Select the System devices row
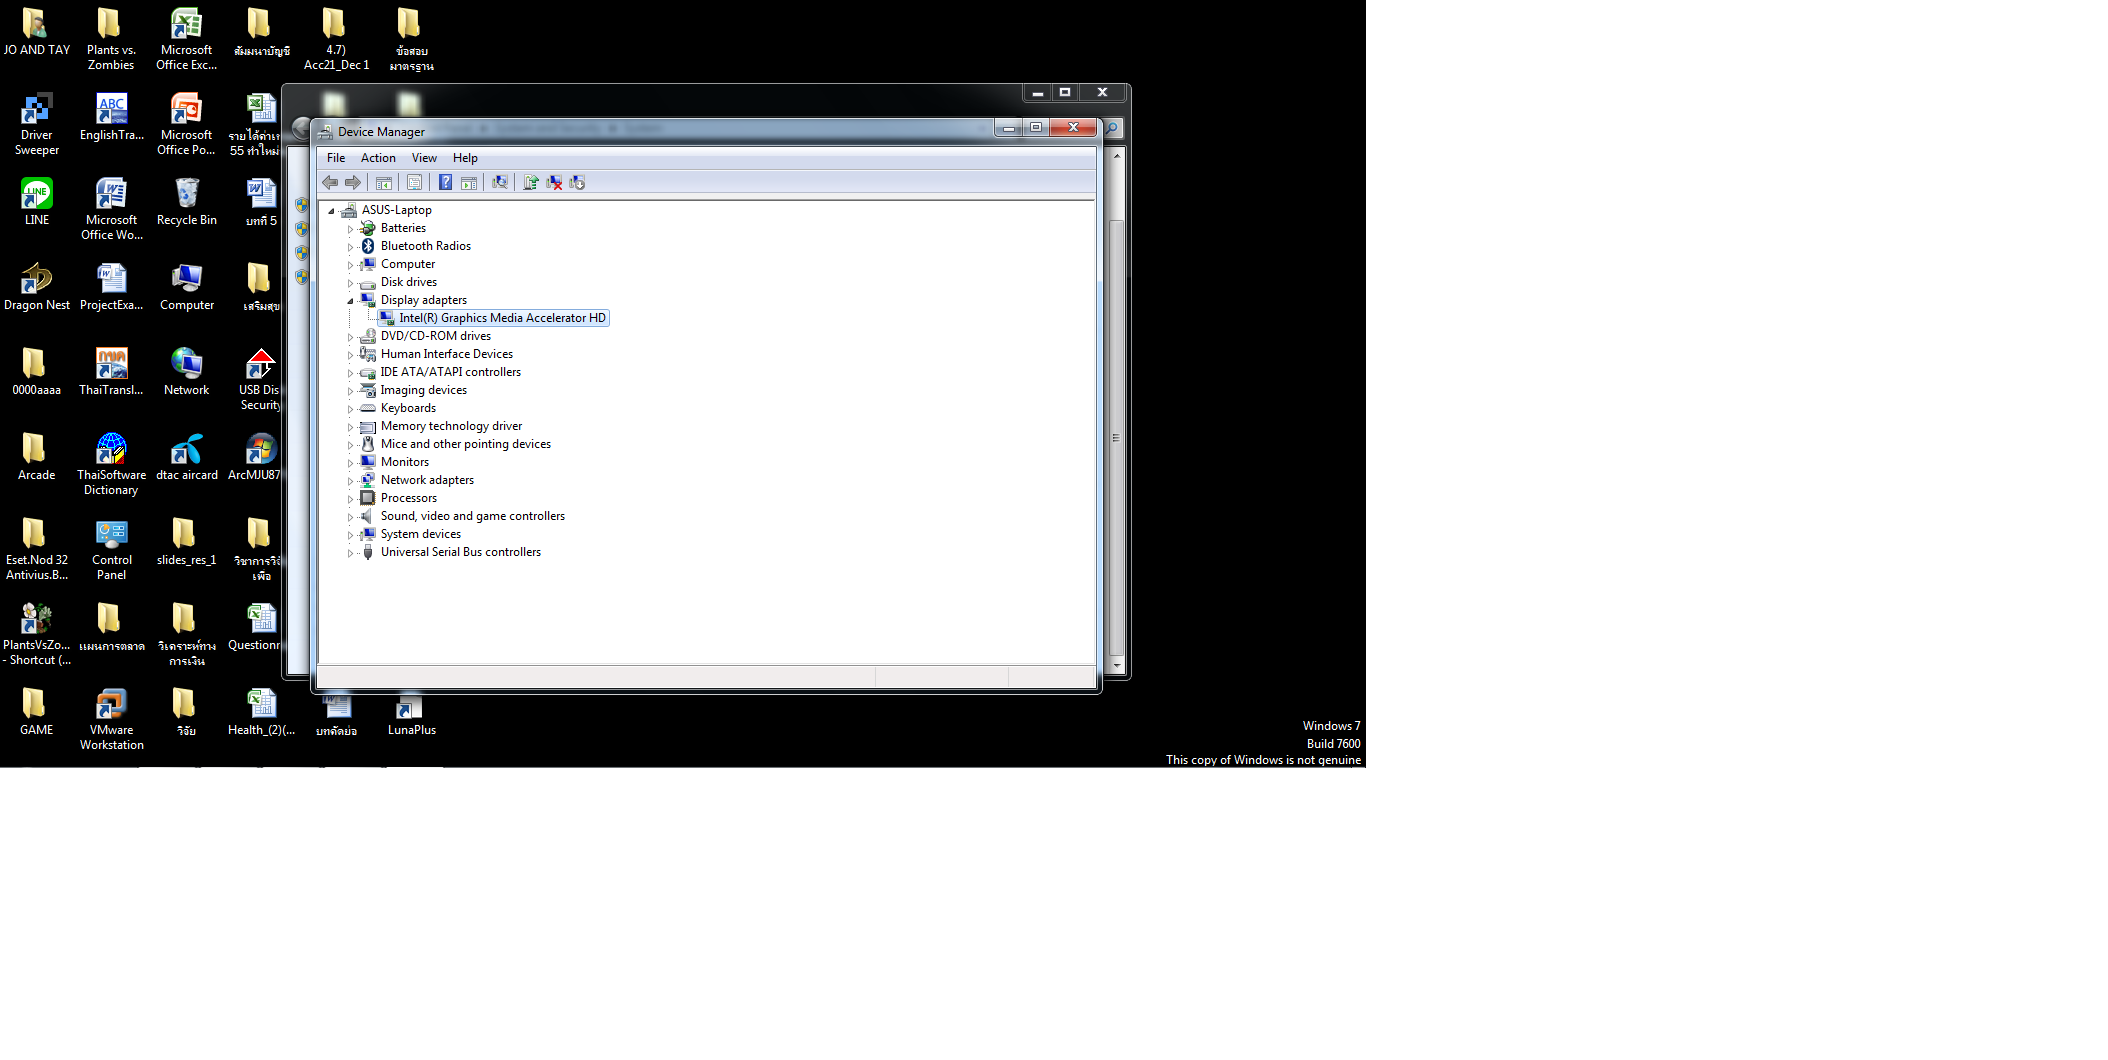Image resolution: width=2108 pixels, height=1060 pixels. (x=420, y=534)
